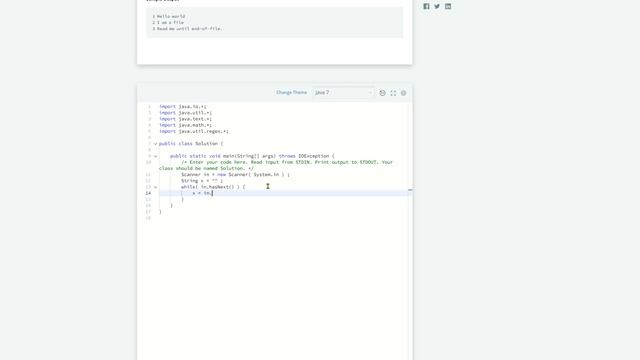Share the challenge on Facebook
Viewport: 640px width, 360px height.
(426, 7)
